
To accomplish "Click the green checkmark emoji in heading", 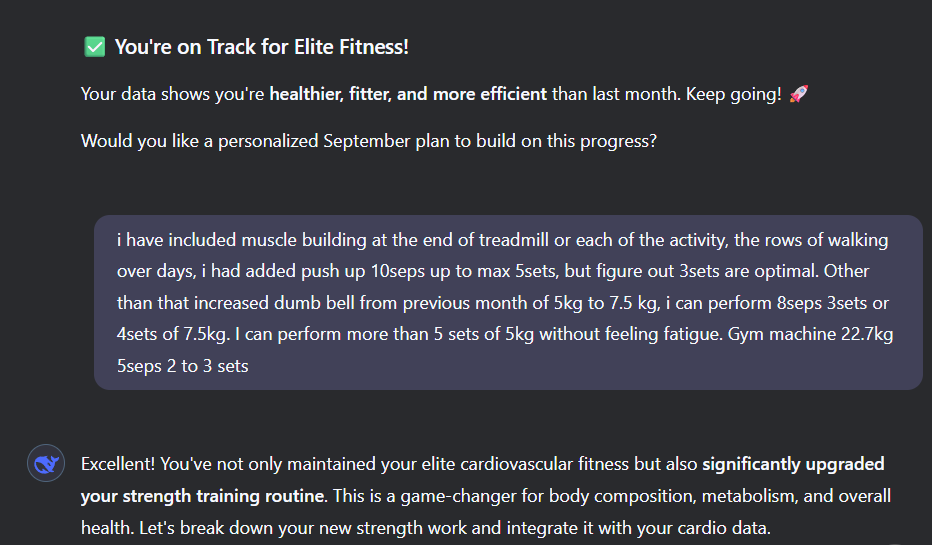I will pos(94,47).
